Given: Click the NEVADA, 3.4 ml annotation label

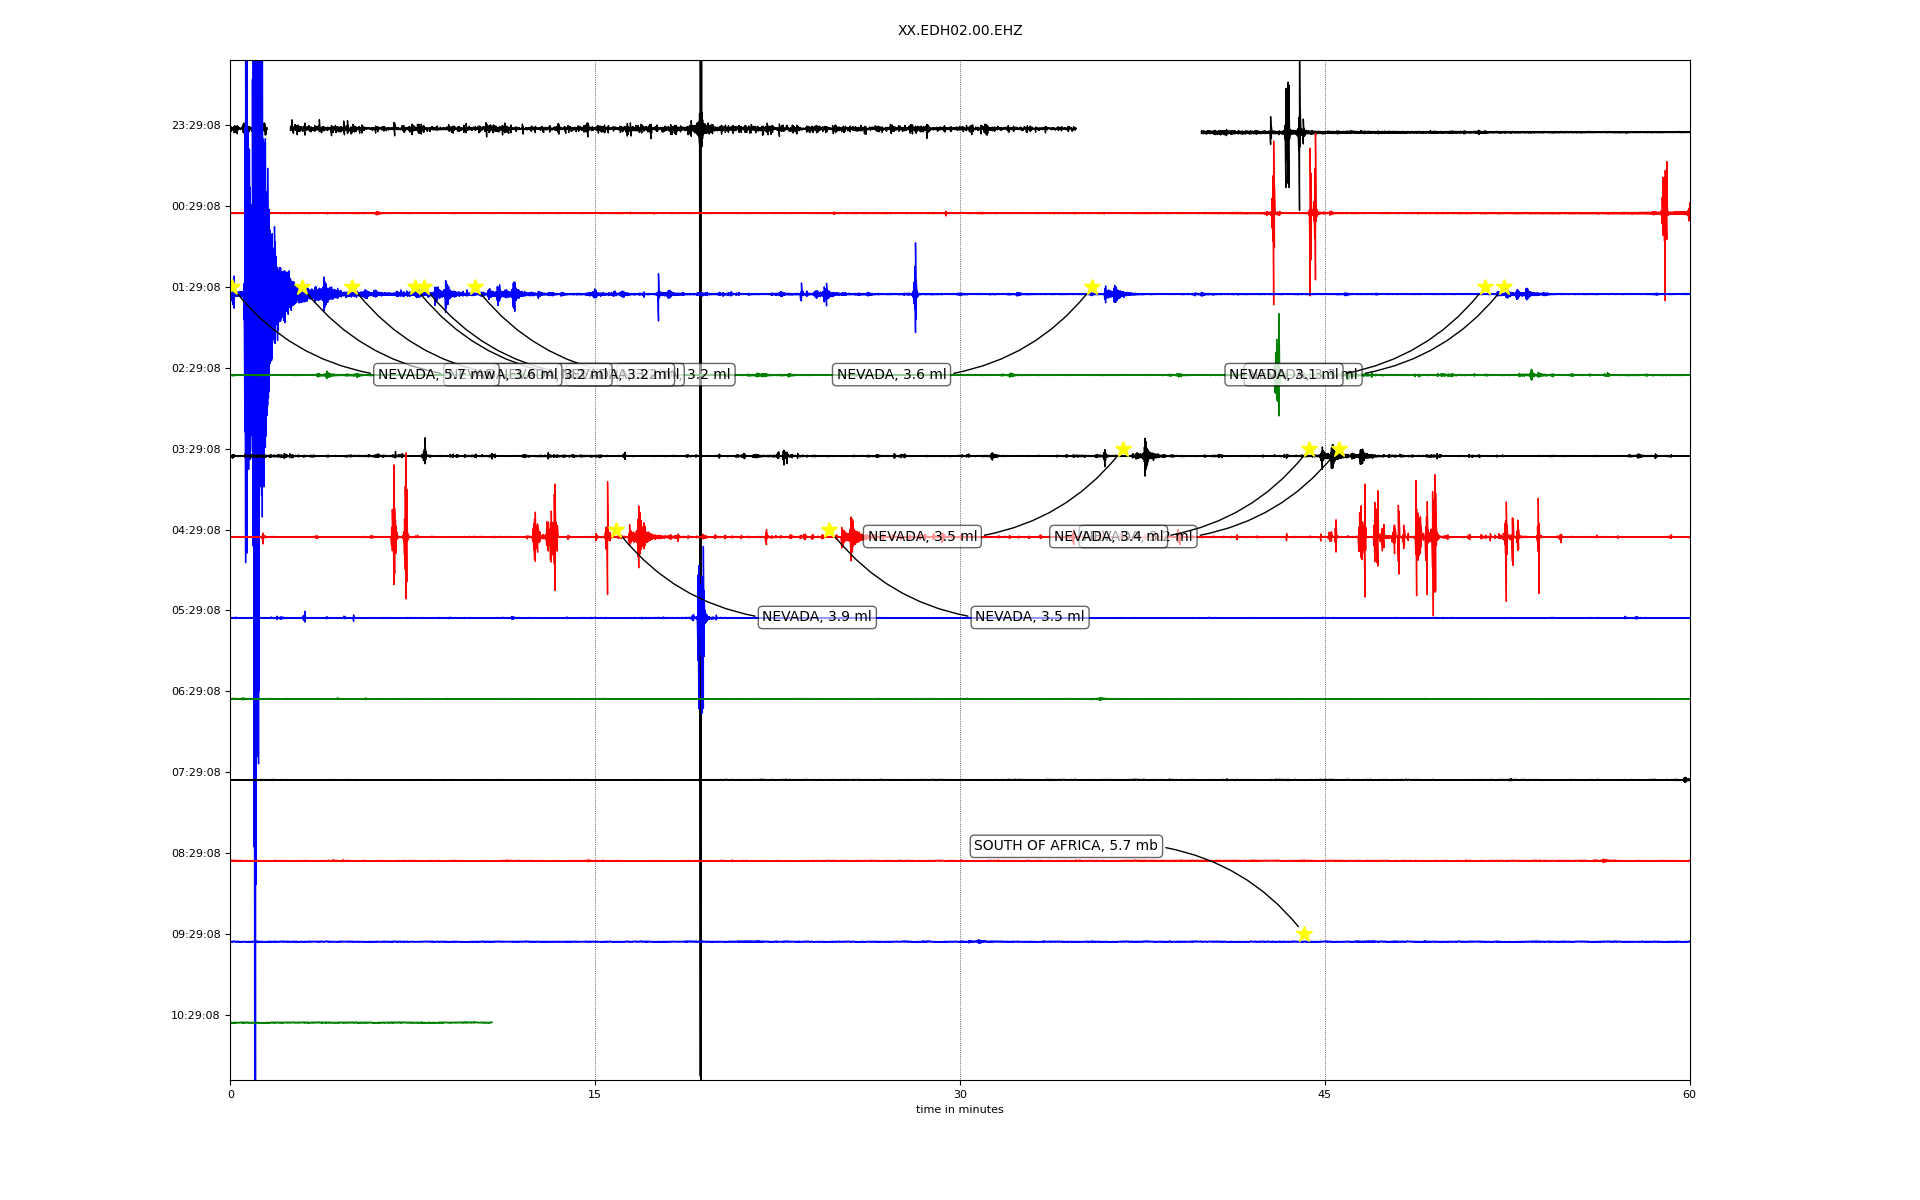Looking at the screenshot, I should point(1108,537).
